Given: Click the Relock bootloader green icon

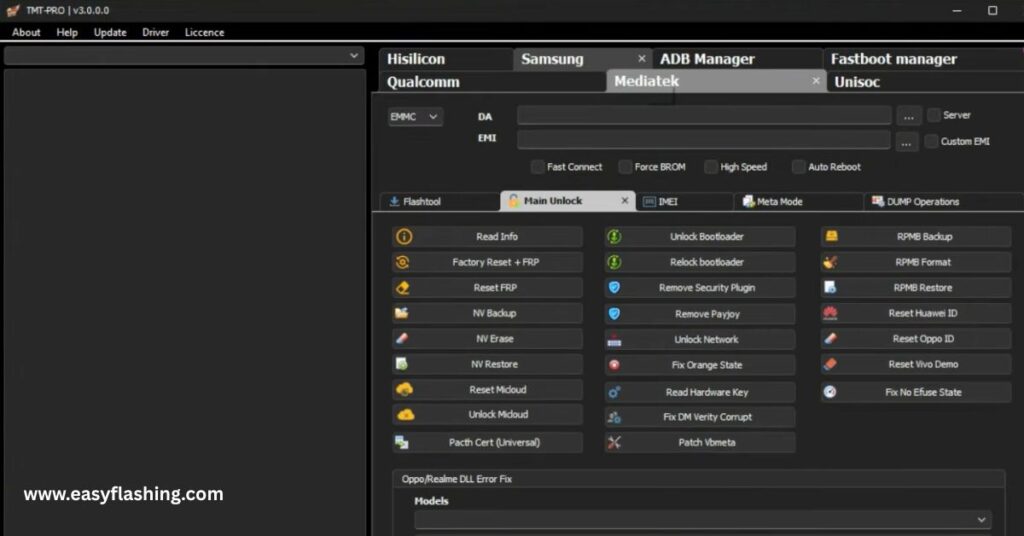Looking at the screenshot, I should 614,262.
